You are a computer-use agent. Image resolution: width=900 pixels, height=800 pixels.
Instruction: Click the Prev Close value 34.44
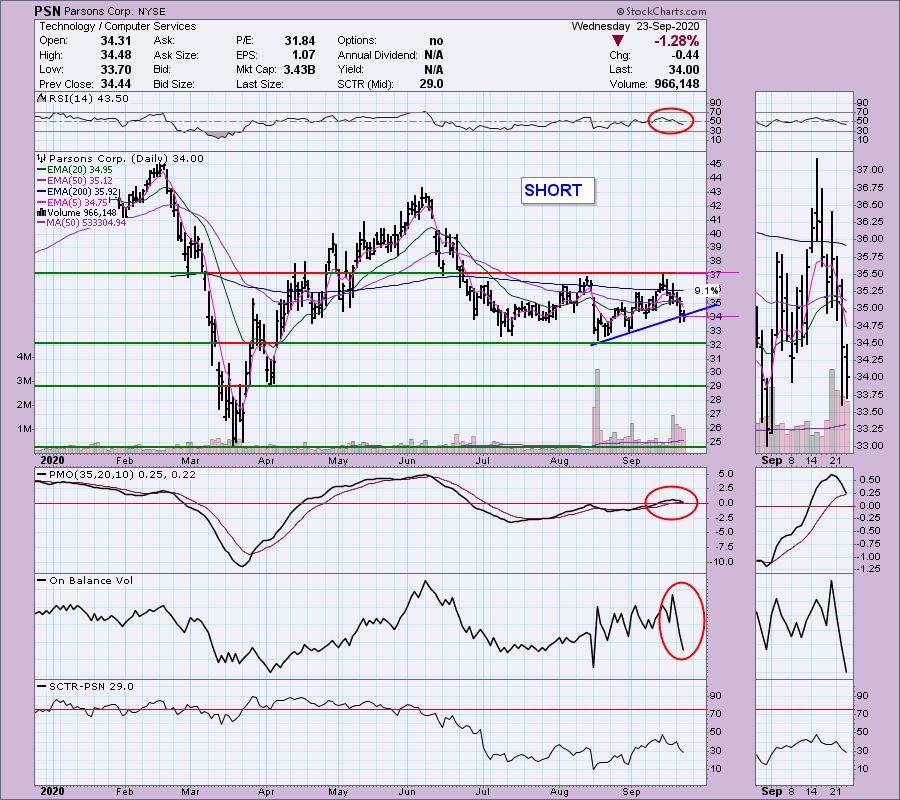116,84
